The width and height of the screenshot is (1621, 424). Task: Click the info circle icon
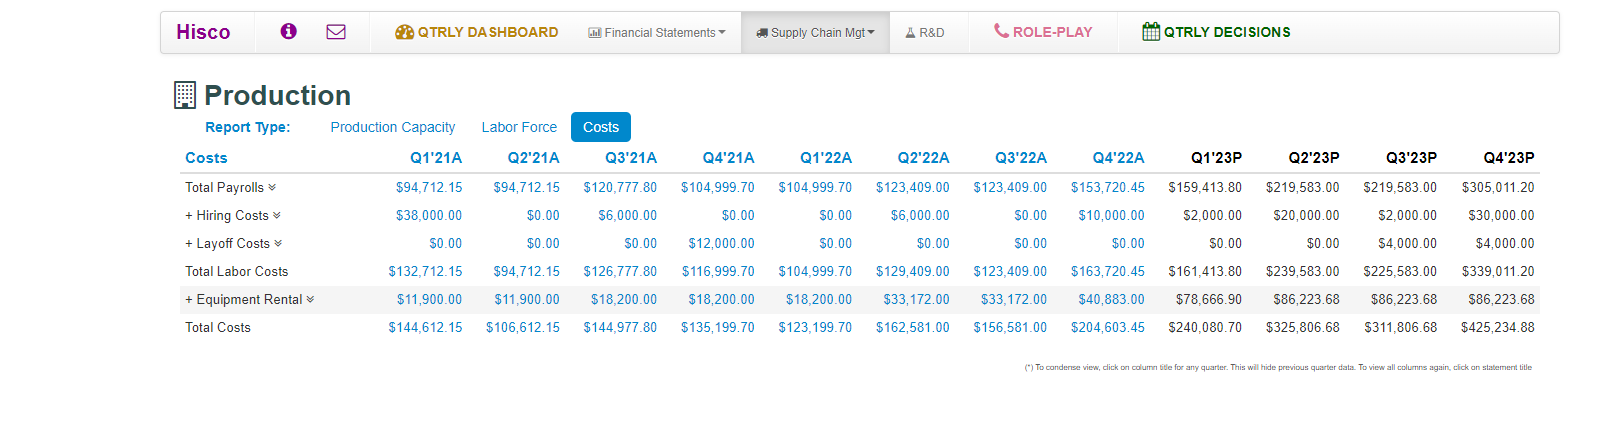[x=288, y=32]
